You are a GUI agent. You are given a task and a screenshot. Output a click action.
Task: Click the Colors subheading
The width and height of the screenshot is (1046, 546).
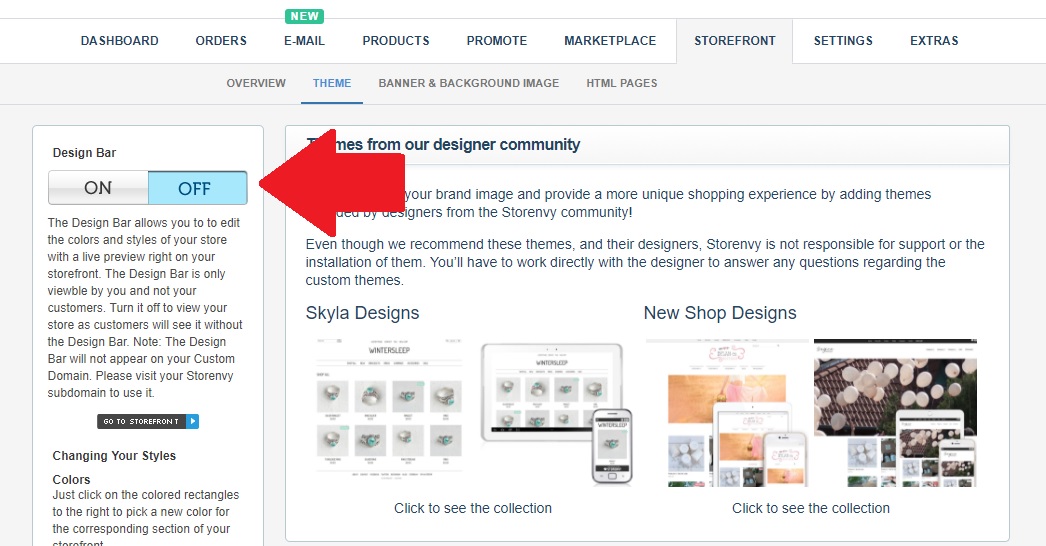(x=71, y=479)
